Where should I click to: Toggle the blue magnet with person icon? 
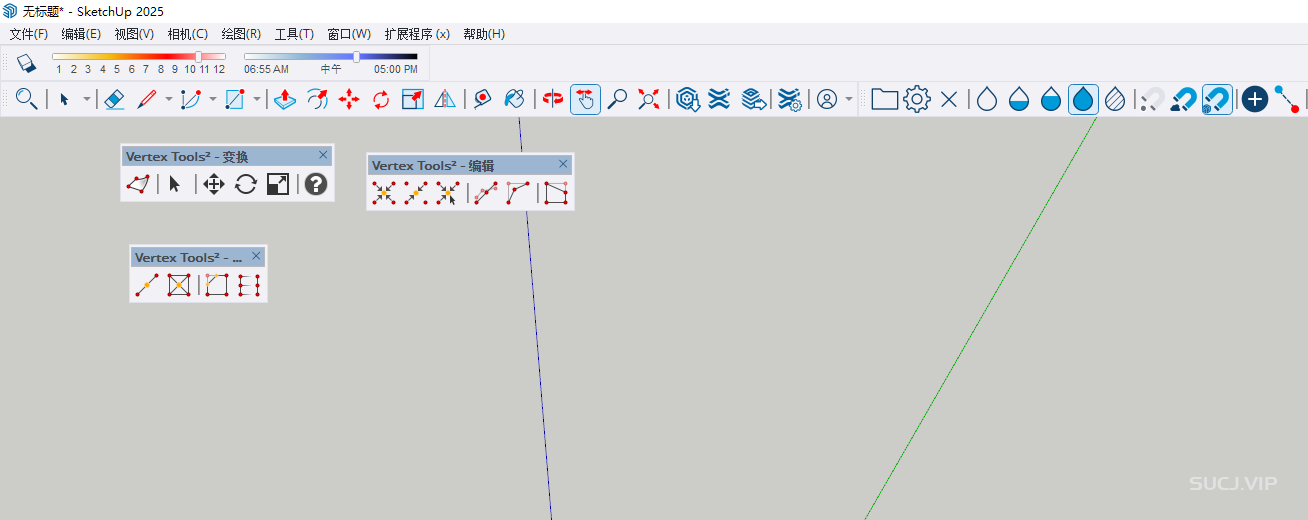pyautogui.click(x=1184, y=99)
